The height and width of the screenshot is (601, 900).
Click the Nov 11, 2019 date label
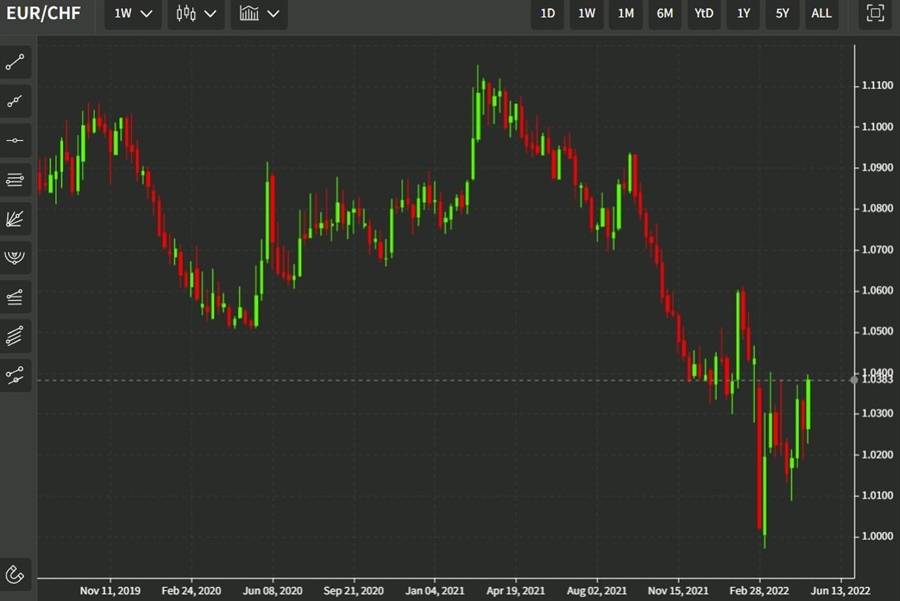pyautogui.click(x=110, y=591)
